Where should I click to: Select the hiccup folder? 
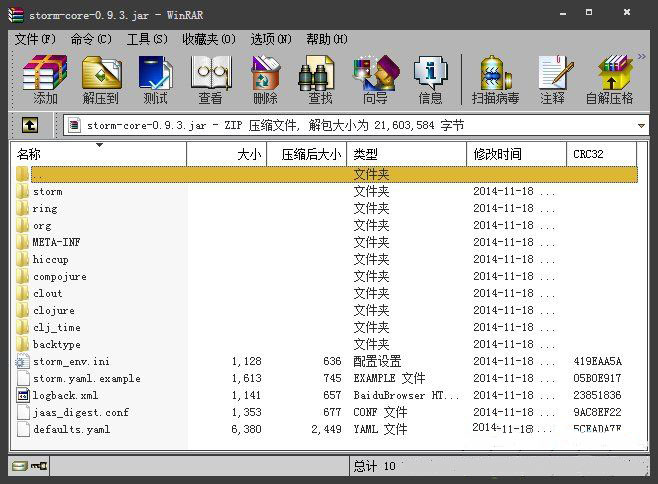[50, 259]
